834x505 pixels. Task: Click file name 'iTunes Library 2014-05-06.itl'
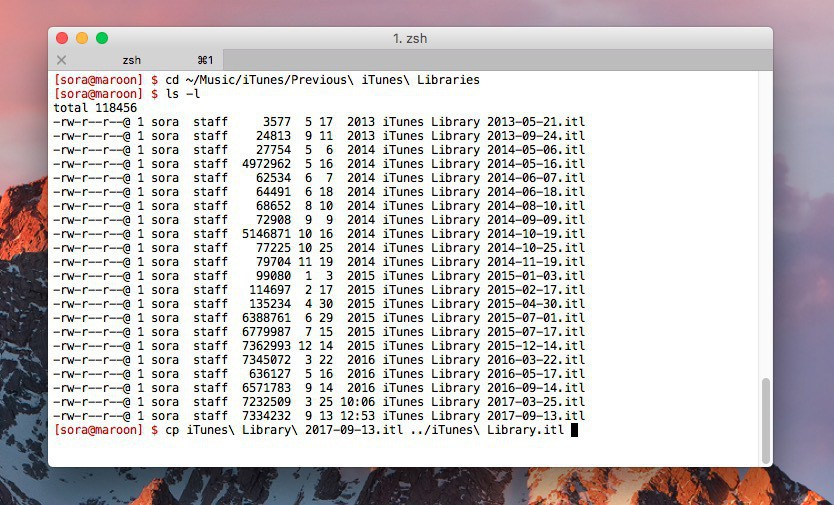point(483,150)
